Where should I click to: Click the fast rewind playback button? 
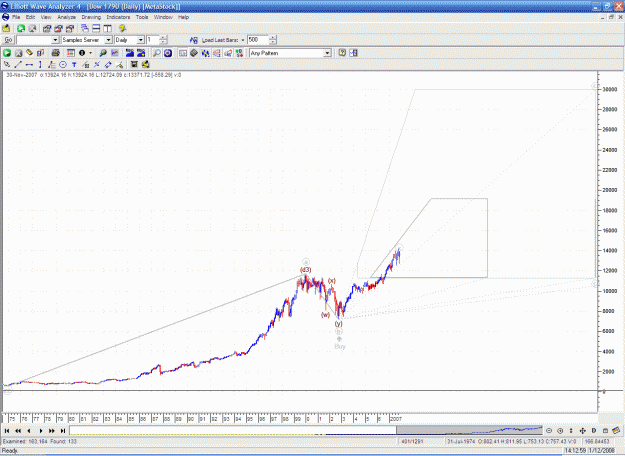pyautogui.click(x=18, y=431)
